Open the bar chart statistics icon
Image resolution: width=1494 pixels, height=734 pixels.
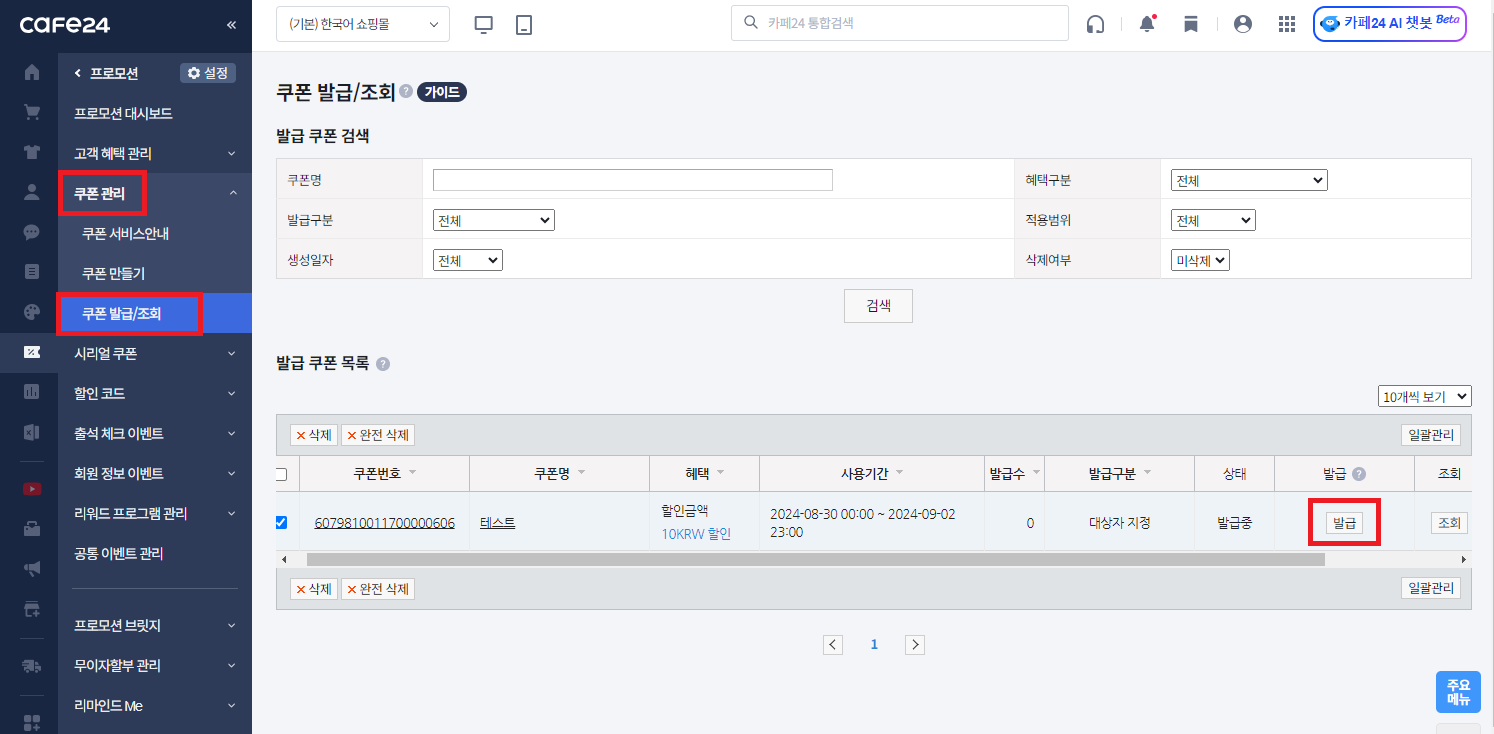click(x=32, y=392)
